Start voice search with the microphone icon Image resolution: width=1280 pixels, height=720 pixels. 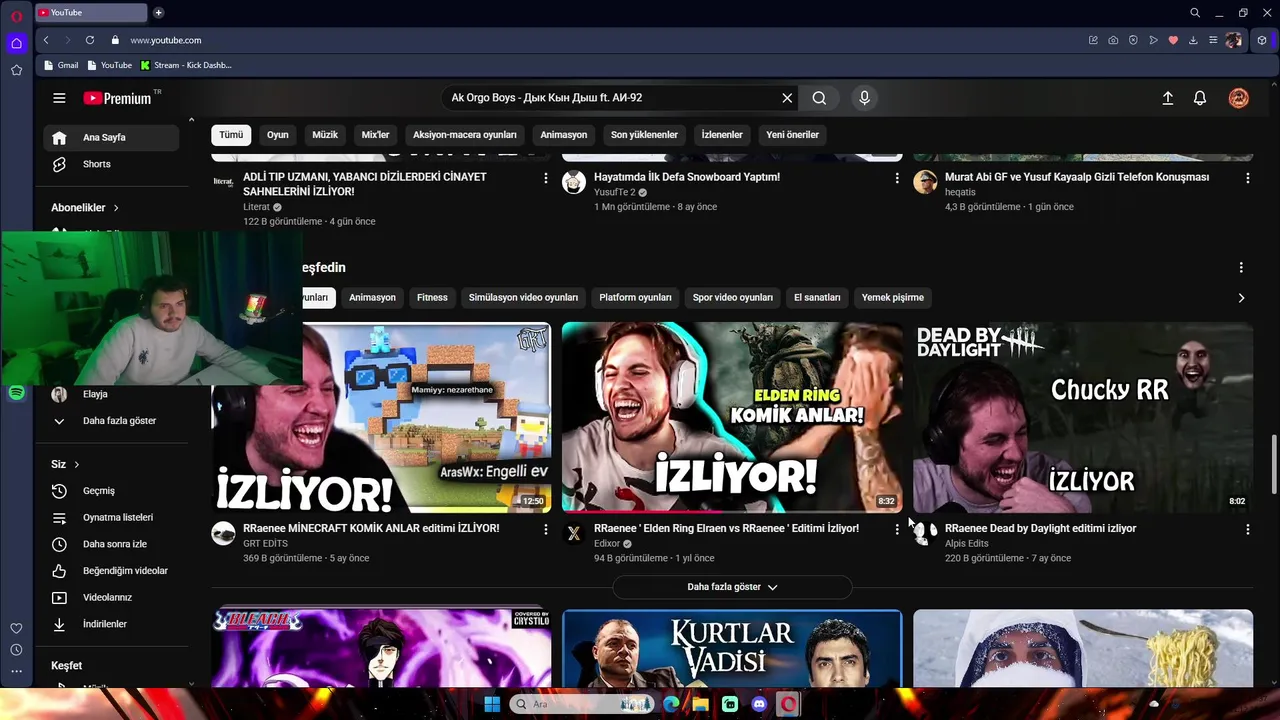pyautogui.click(x=865, y=98)
